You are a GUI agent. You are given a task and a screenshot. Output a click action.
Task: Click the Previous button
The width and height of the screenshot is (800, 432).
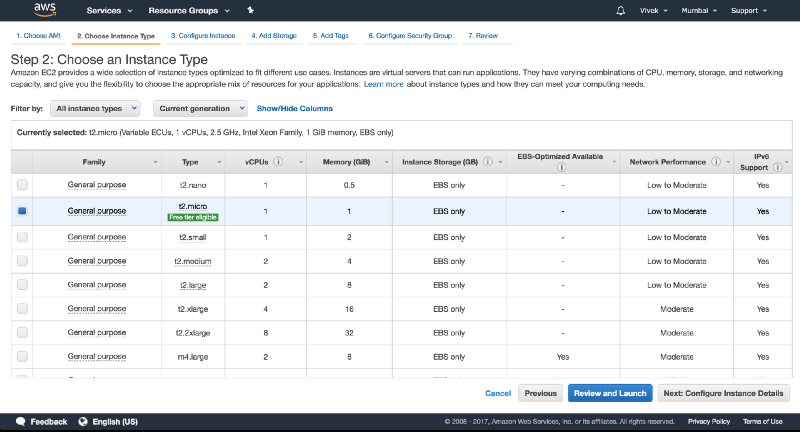pos(540,393)
